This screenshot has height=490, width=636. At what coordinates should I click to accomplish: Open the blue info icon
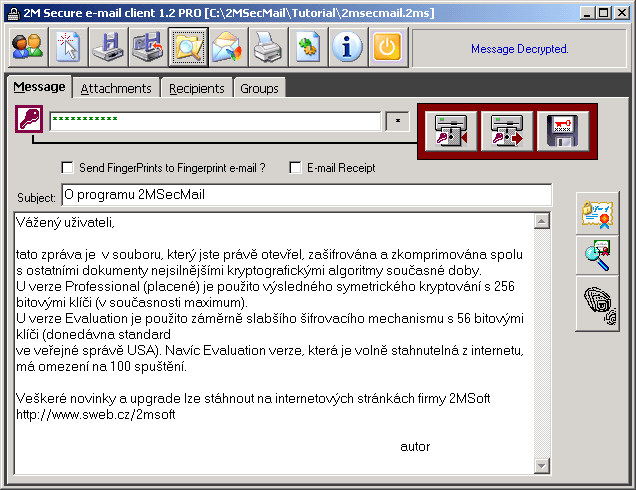(348, 47)
